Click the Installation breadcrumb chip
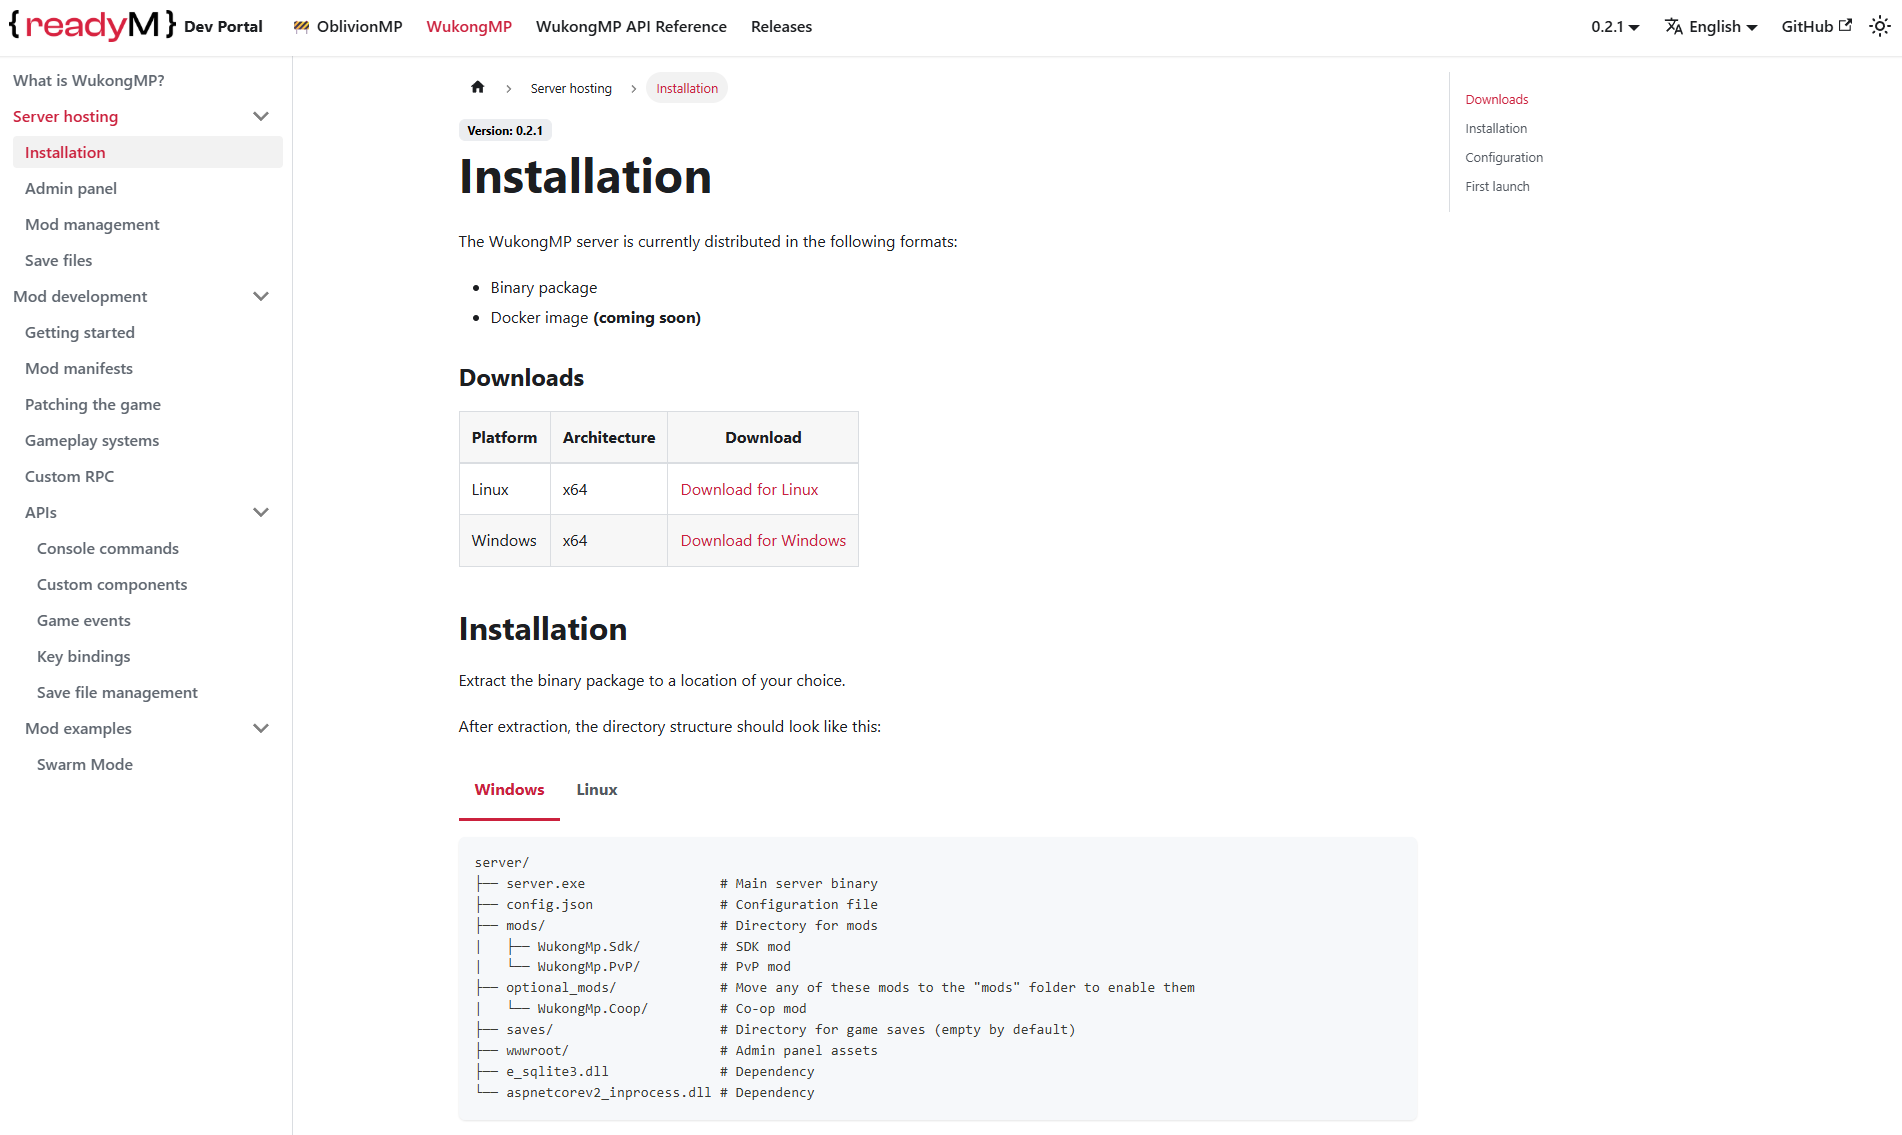The width and height of the screenshot is (1902, 1135). click(687, 88)
